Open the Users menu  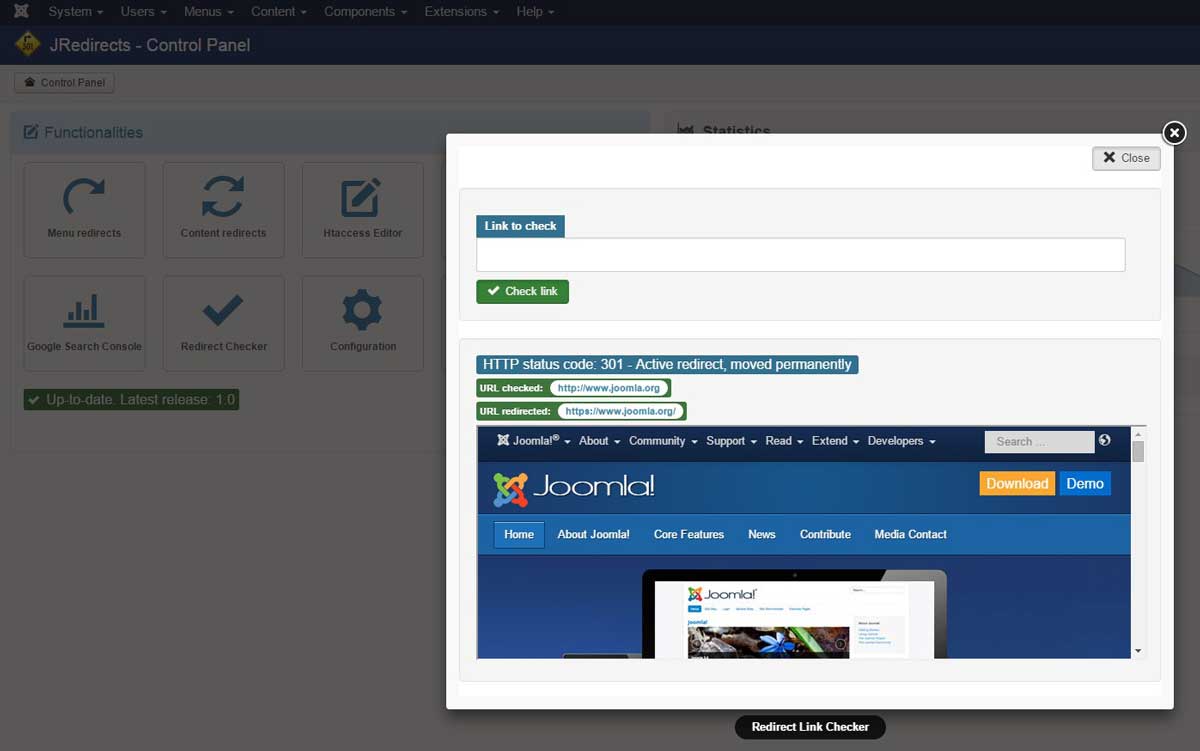pos(143,12)
